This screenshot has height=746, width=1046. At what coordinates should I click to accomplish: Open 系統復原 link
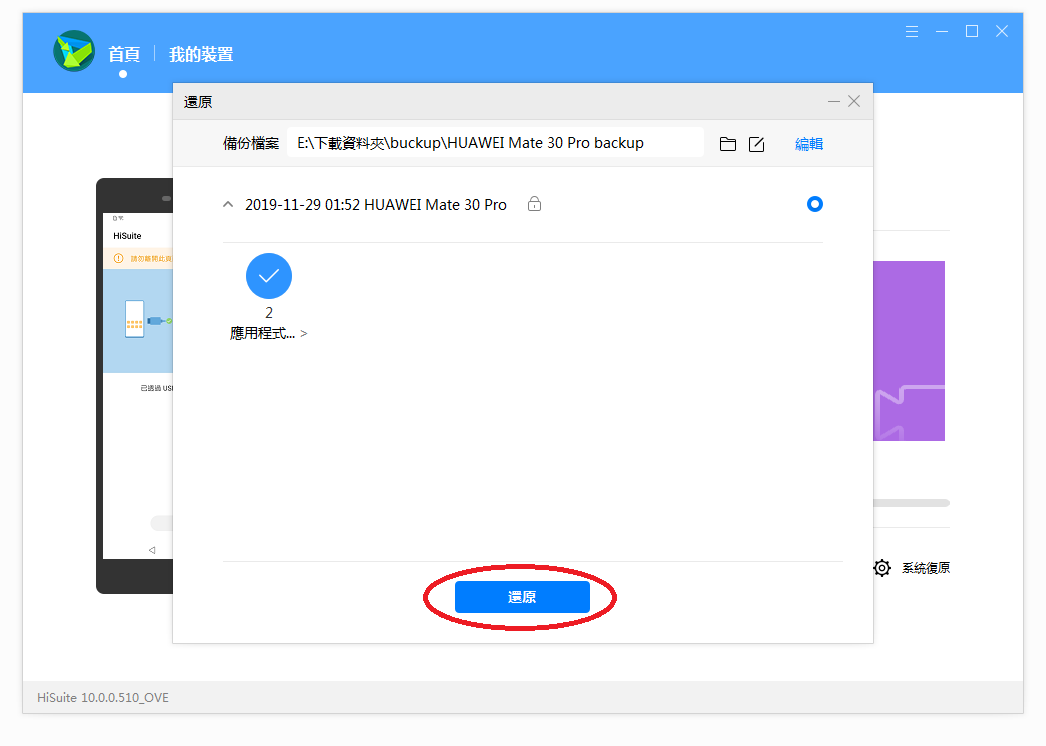coord(926,568)
